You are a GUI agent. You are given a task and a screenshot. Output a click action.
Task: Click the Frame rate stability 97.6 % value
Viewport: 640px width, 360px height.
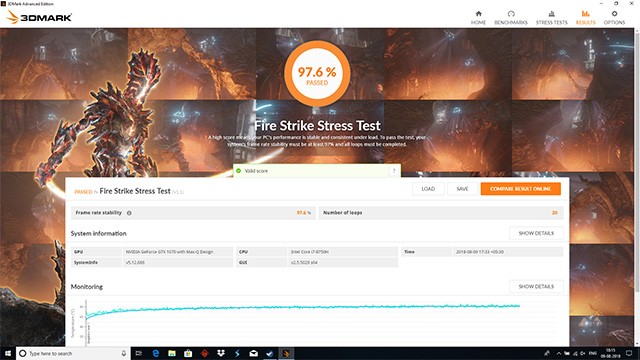303,213
